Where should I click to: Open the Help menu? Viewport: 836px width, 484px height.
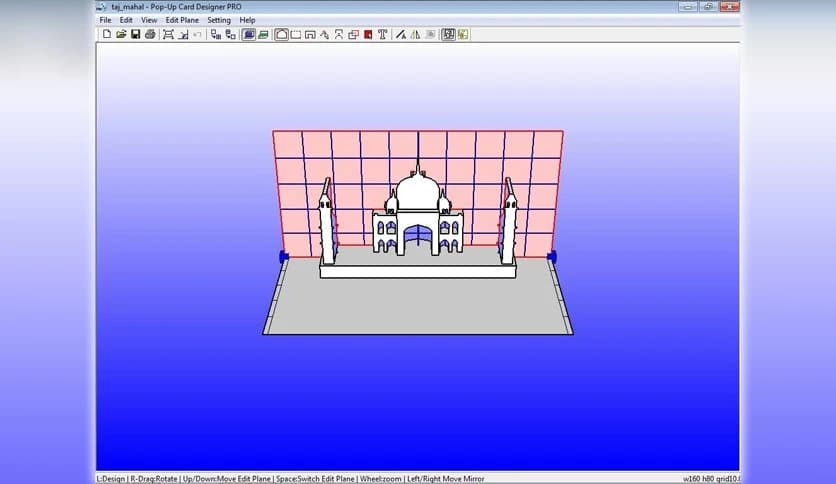247,20
